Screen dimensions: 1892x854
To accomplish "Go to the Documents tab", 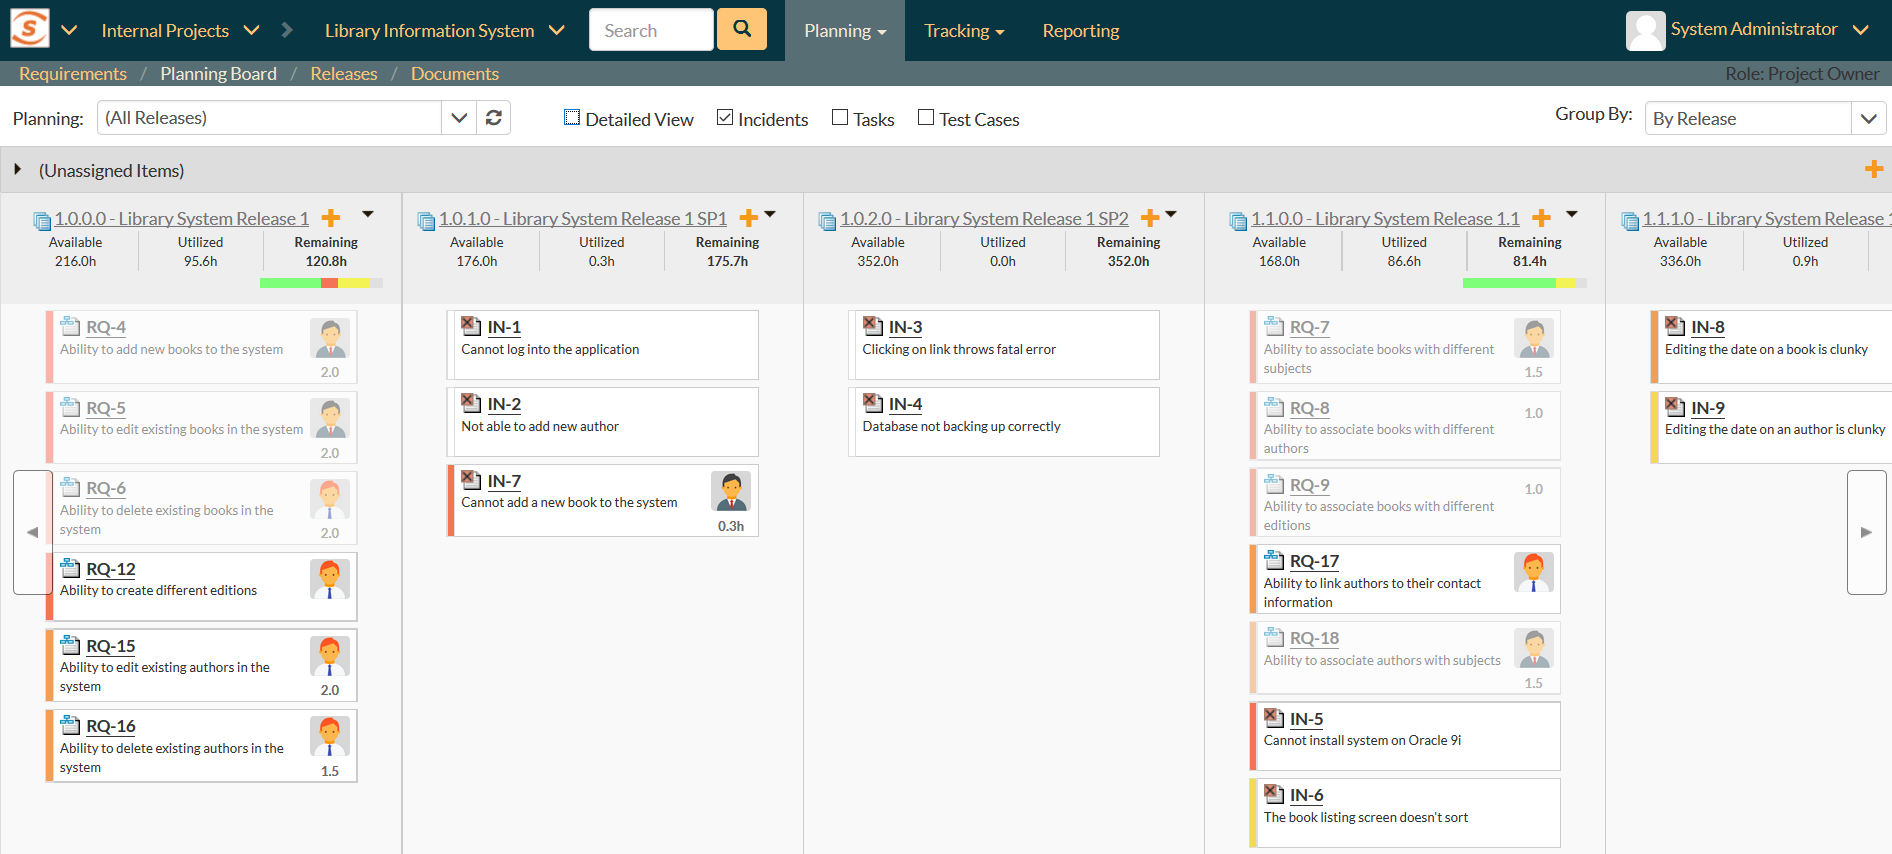I will [455, 73].
